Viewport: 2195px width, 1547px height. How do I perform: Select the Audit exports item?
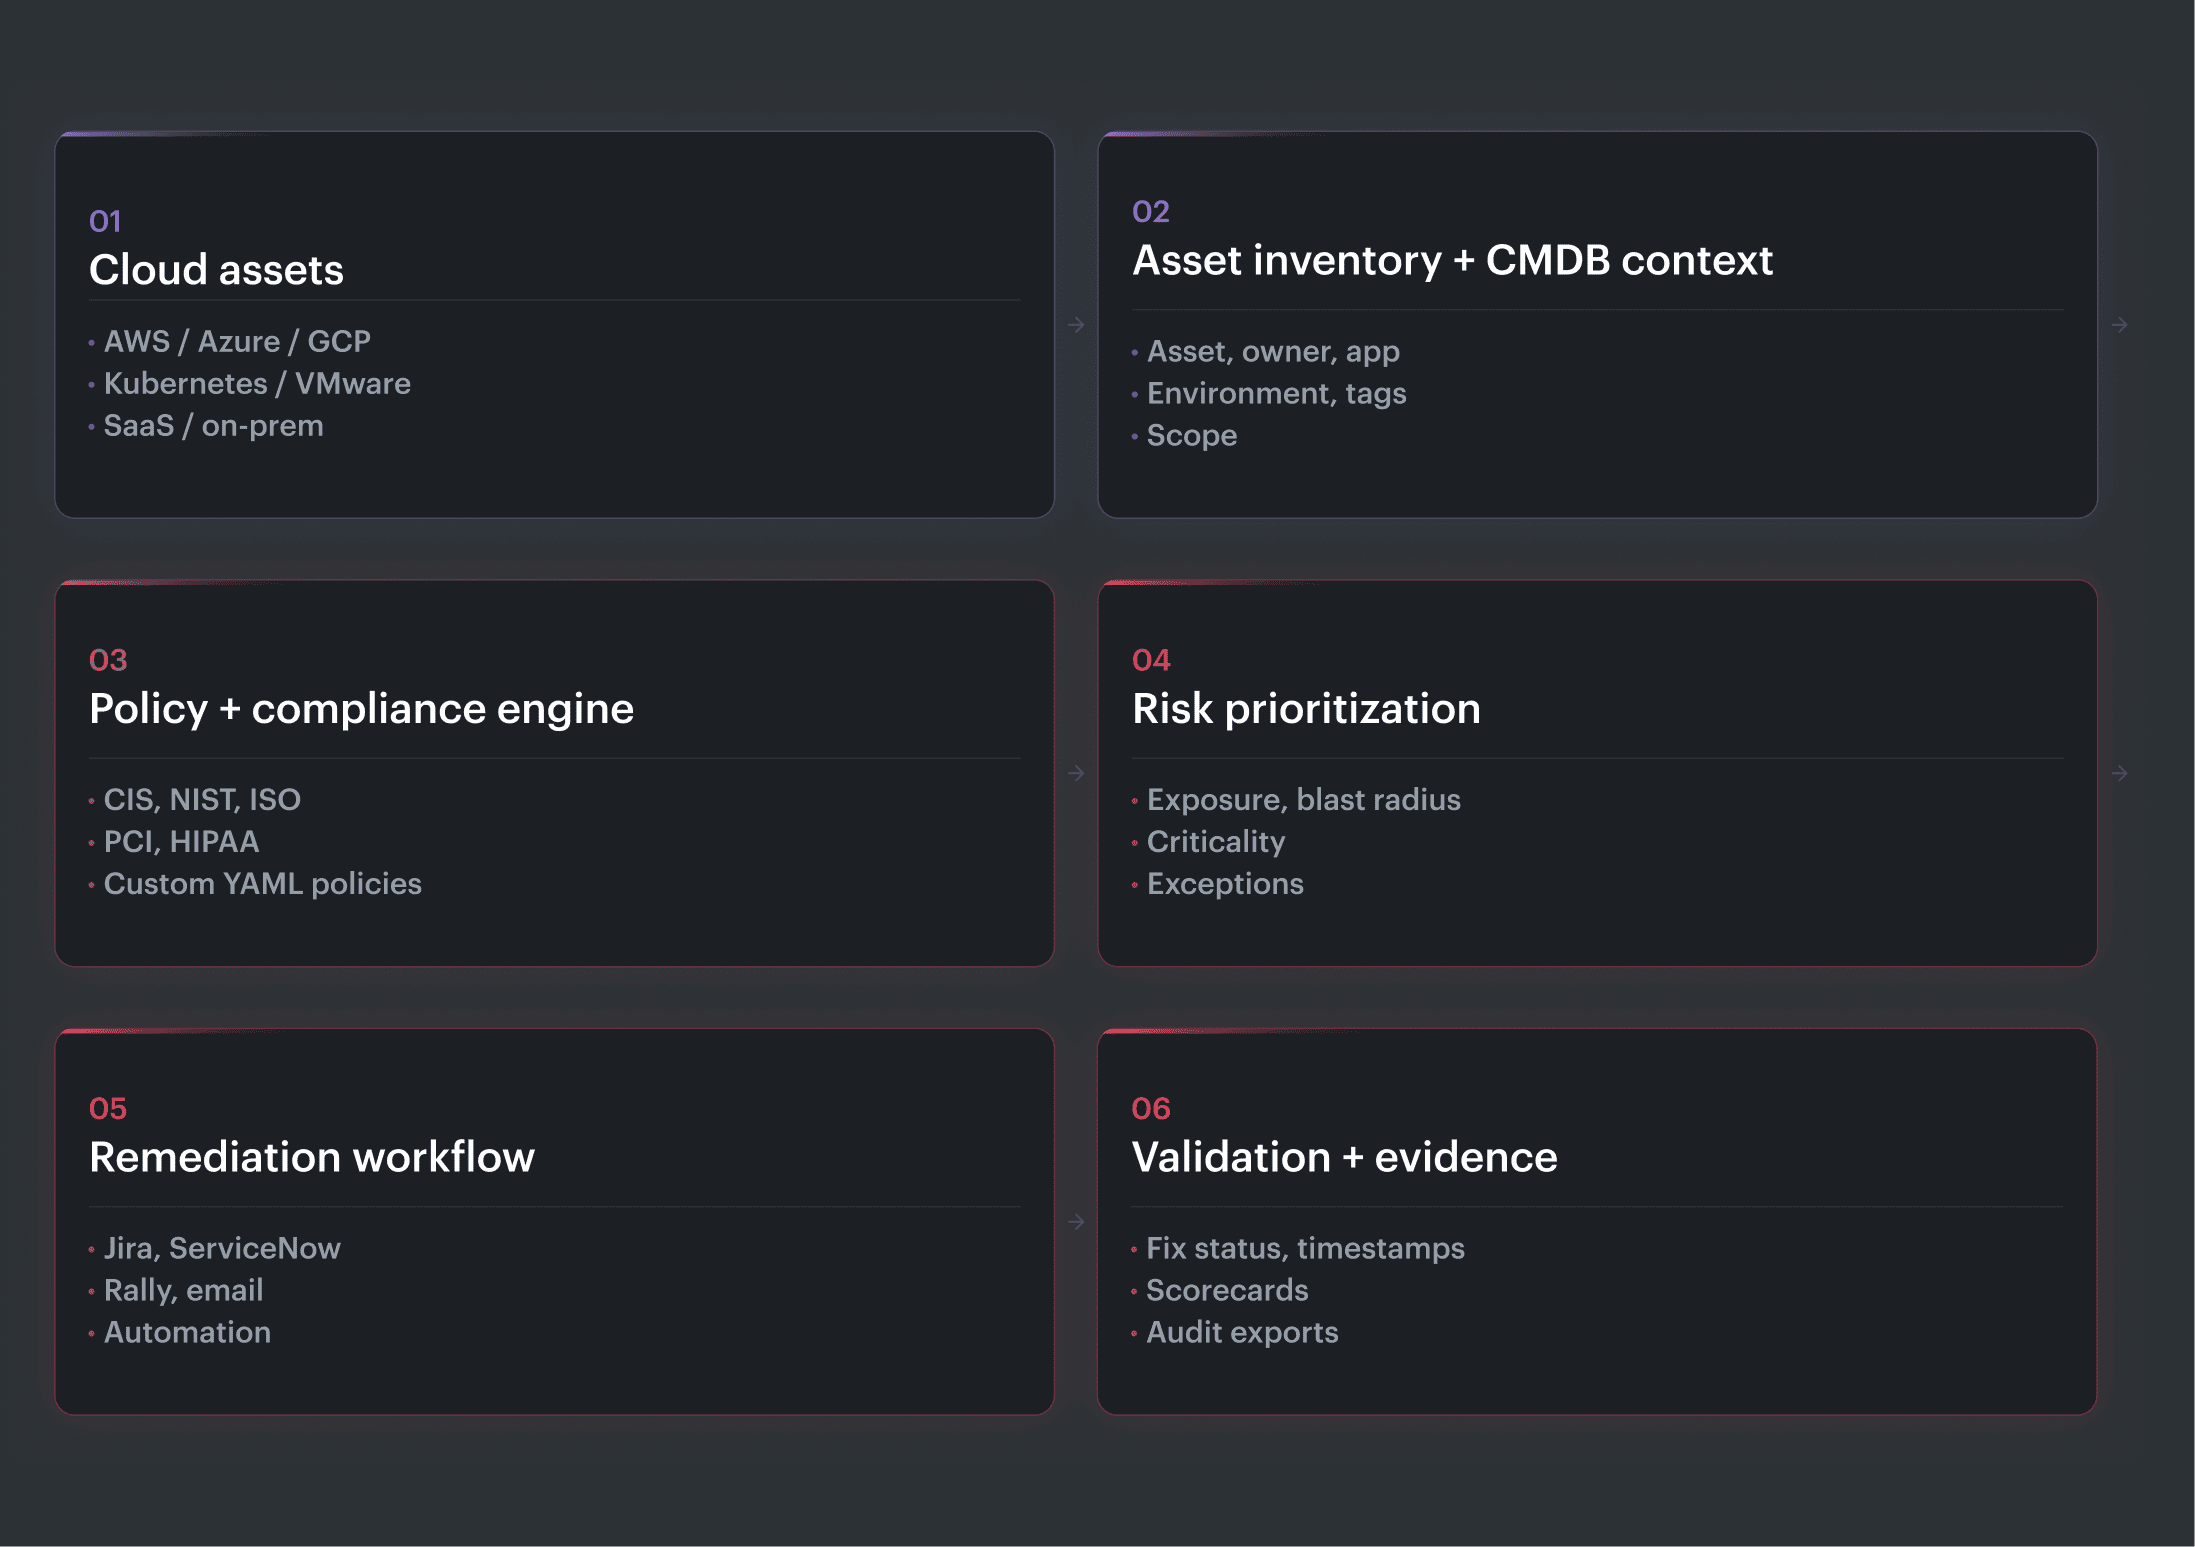1242,1332
